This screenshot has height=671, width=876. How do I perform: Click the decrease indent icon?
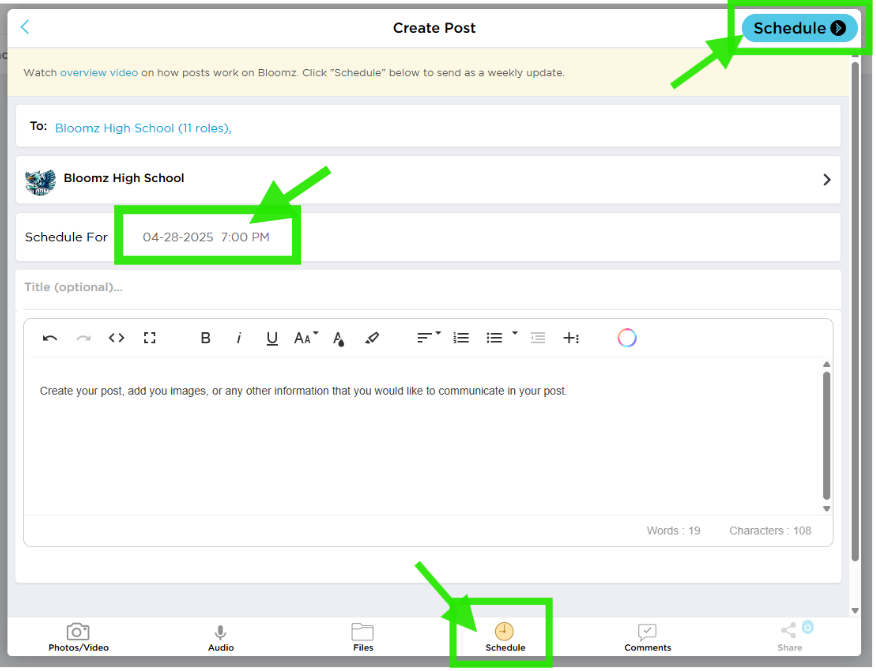(537, 338)
